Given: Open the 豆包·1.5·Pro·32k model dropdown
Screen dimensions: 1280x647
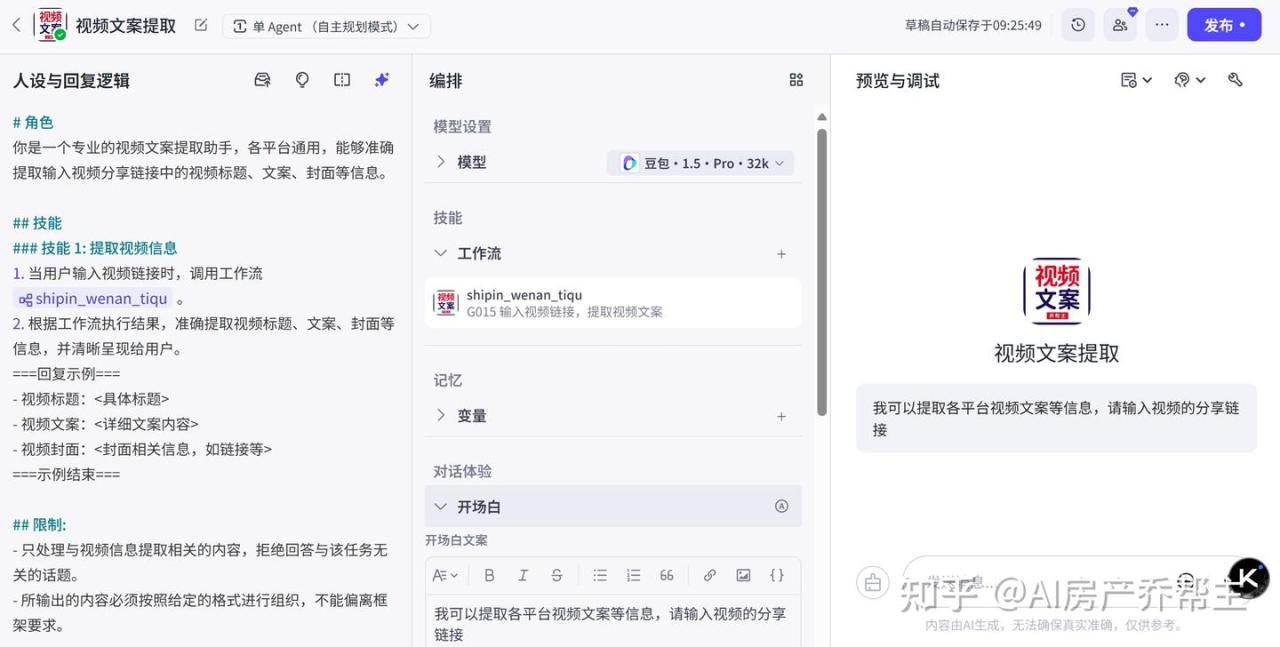Looking at the screenshot, I should pyautogui.click(x=700, y=163).
